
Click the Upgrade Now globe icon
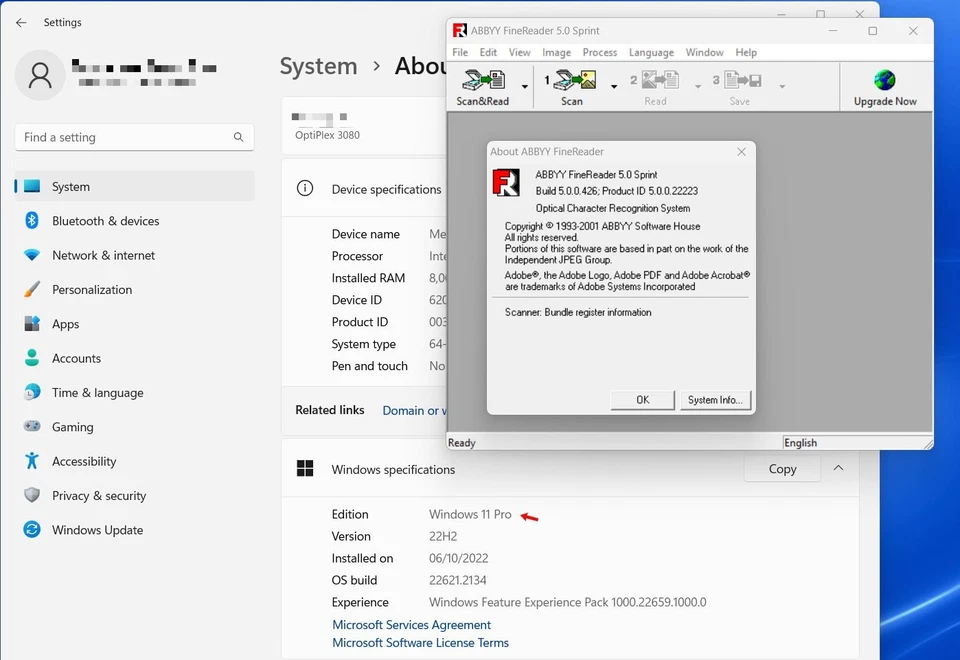[x=884, y=80]
